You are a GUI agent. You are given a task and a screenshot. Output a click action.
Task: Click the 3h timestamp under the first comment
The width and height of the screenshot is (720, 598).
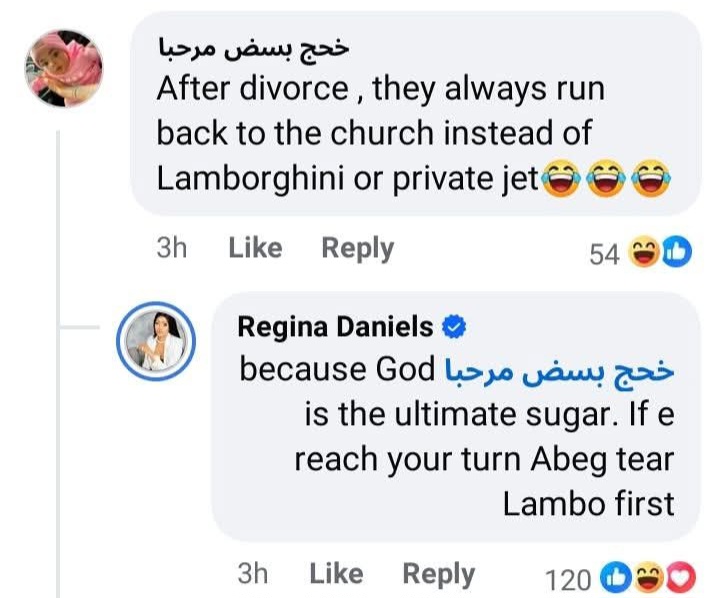172,248
